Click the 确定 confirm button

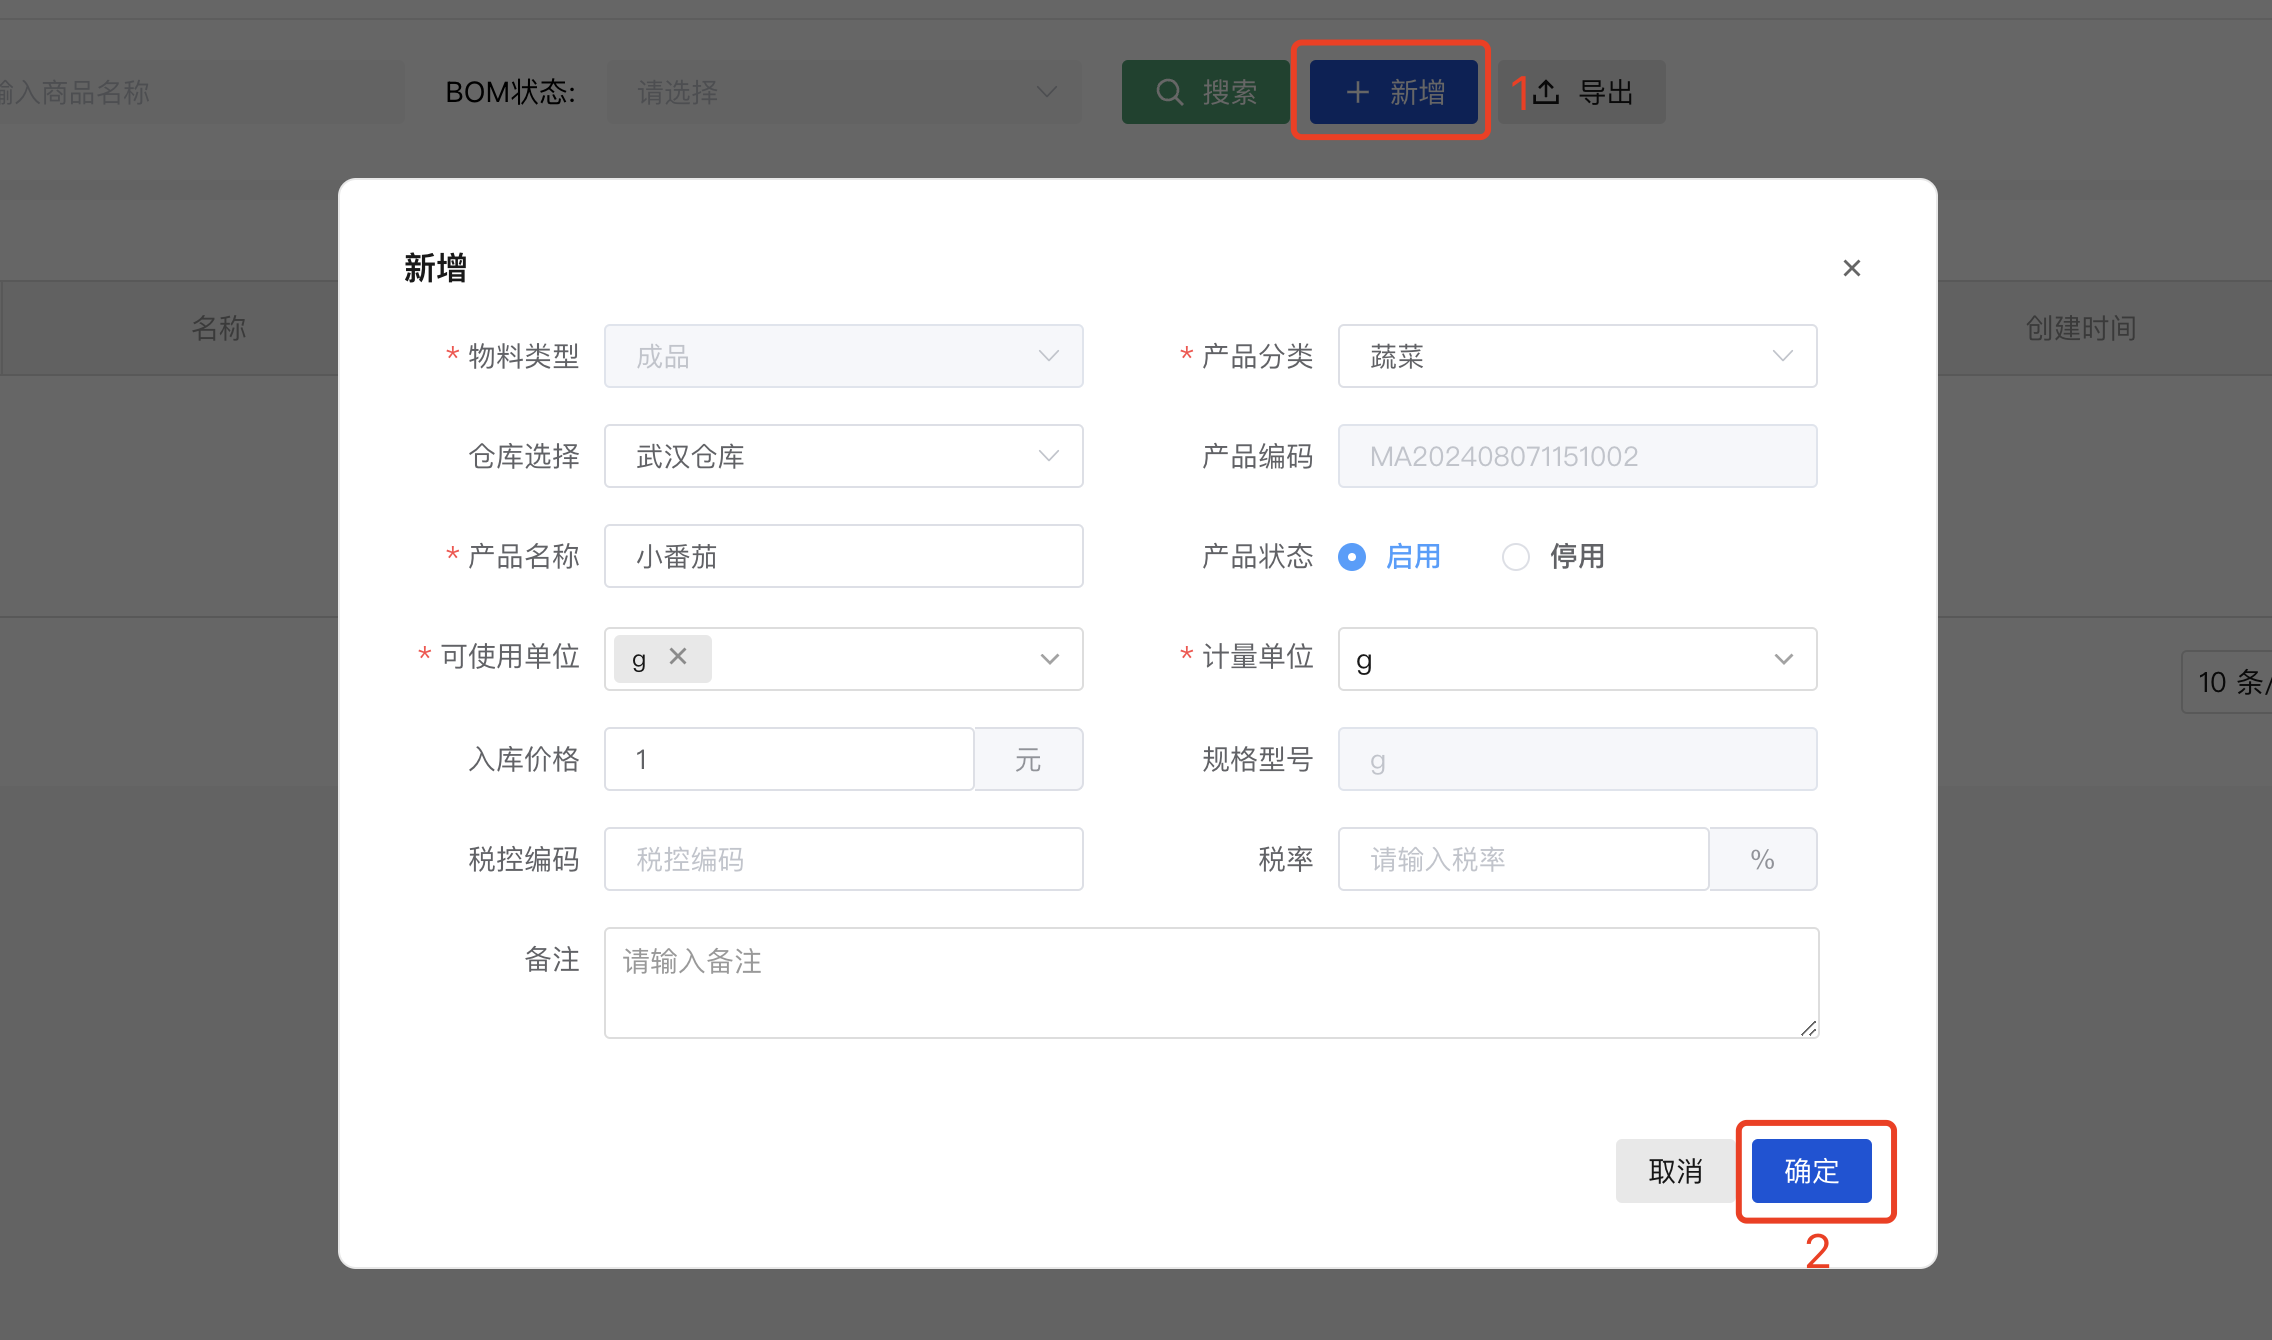[x=1811, y=1171]
